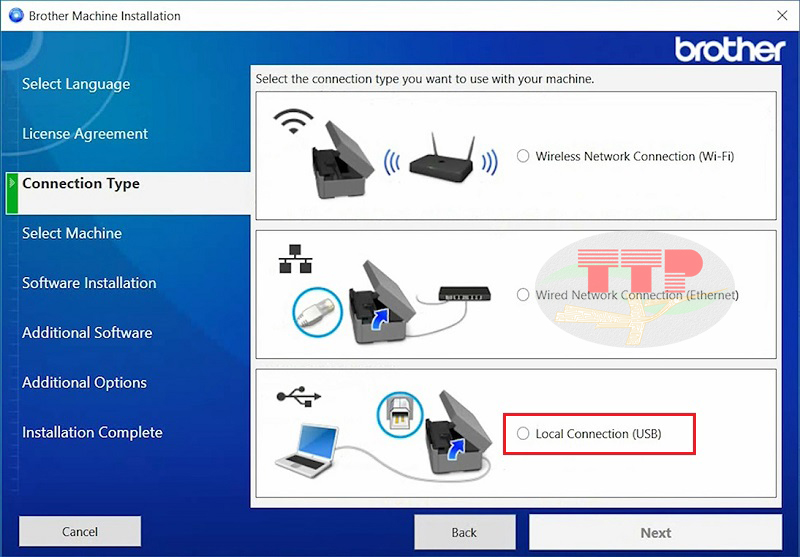The image size is (800, 557).
Task: Click the printer image in Ethernet section
Action: 382,302
